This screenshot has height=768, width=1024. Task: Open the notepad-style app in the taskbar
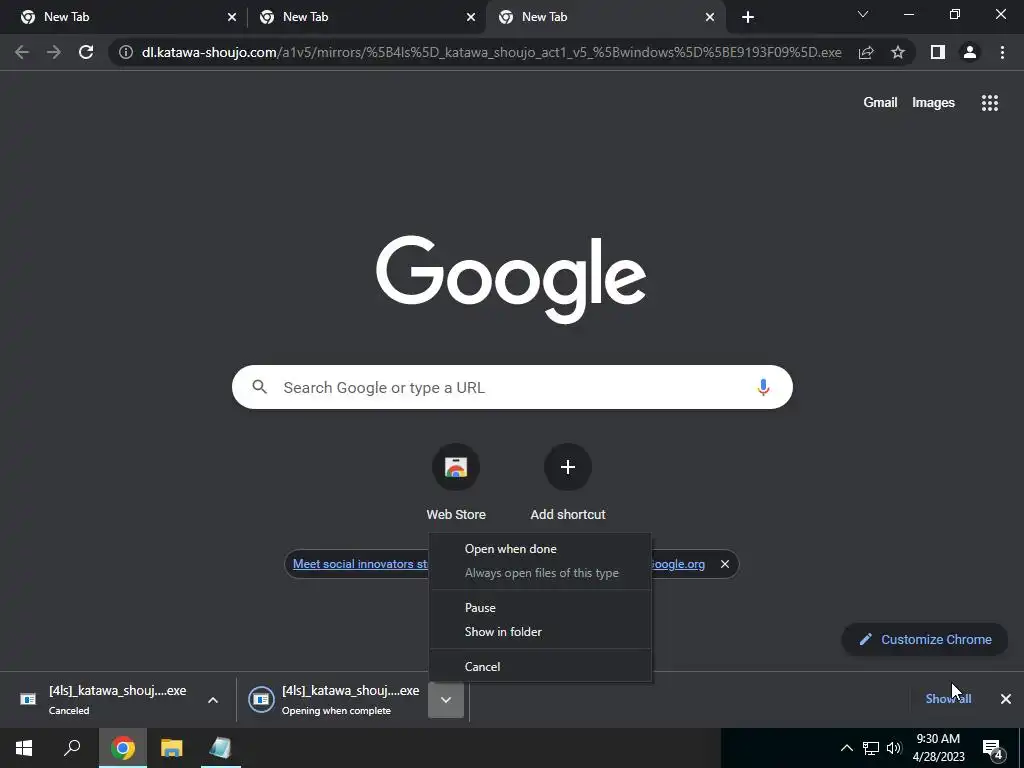point(220,748)
